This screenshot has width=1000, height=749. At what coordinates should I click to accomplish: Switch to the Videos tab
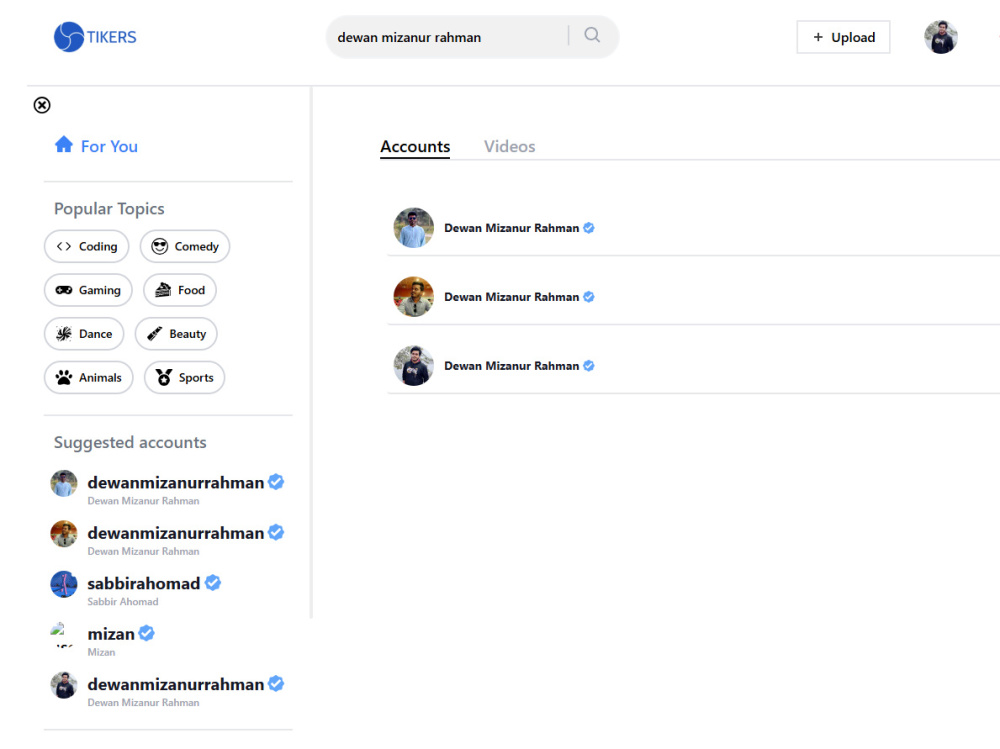[510, 147]
